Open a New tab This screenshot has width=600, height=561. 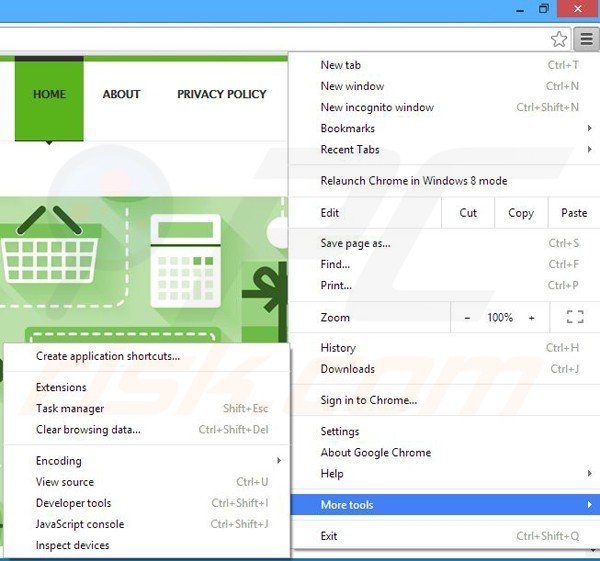[x=445, y=65]
